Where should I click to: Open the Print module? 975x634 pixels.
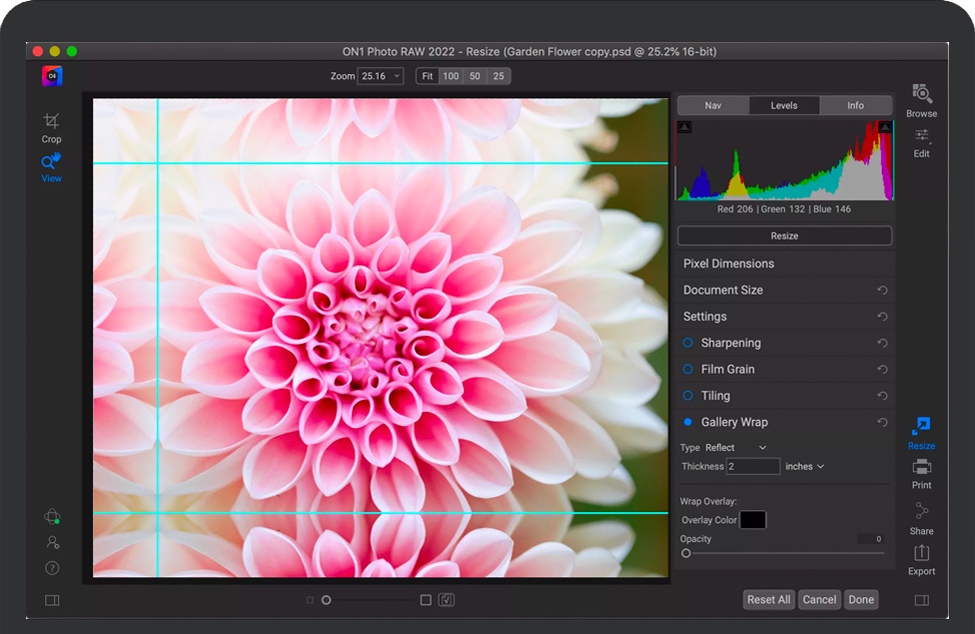pyautogui.click(x=921, y=468)
